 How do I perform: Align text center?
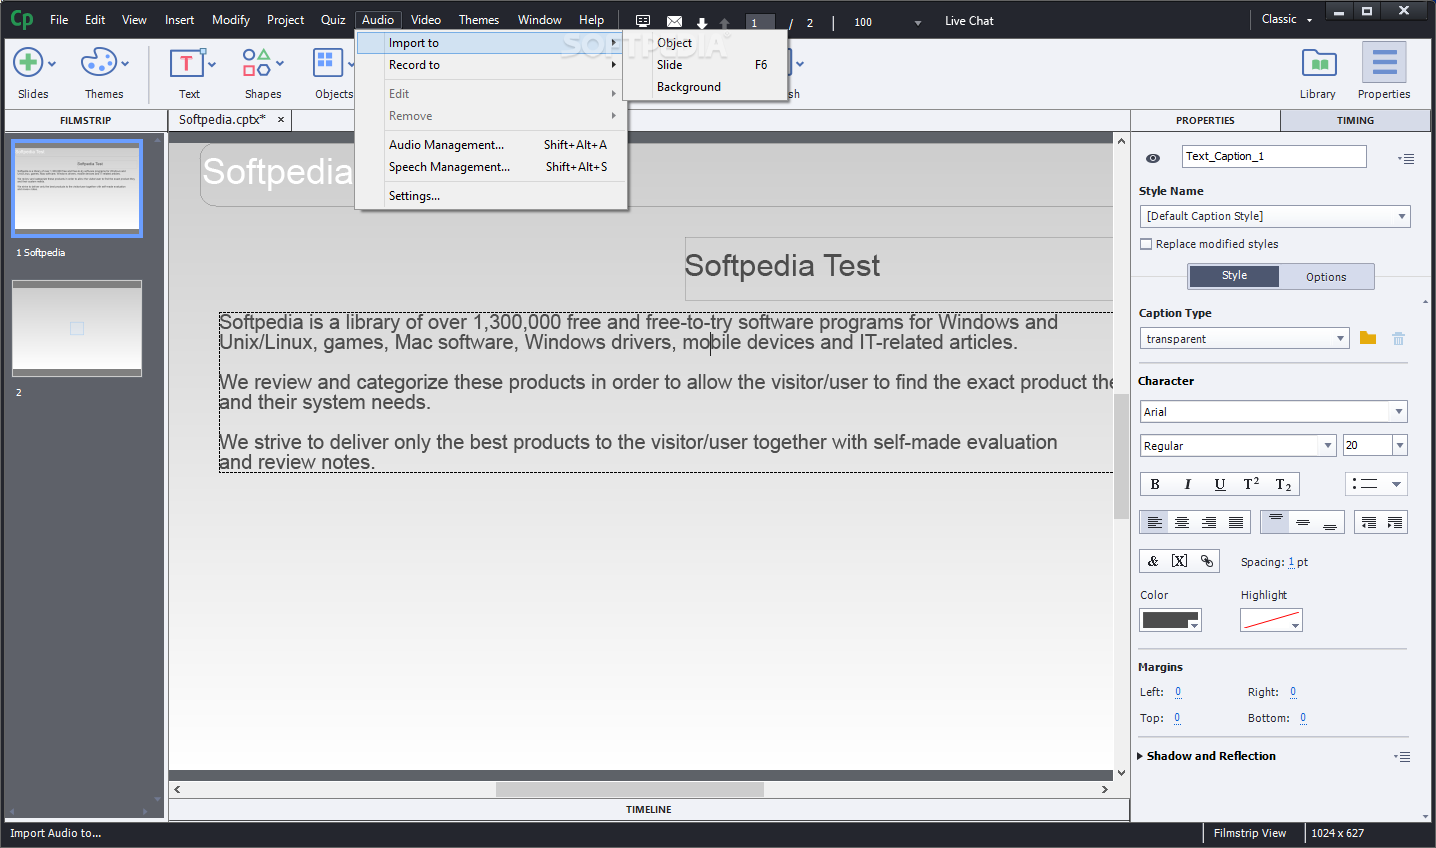(x=1182, y=522)
